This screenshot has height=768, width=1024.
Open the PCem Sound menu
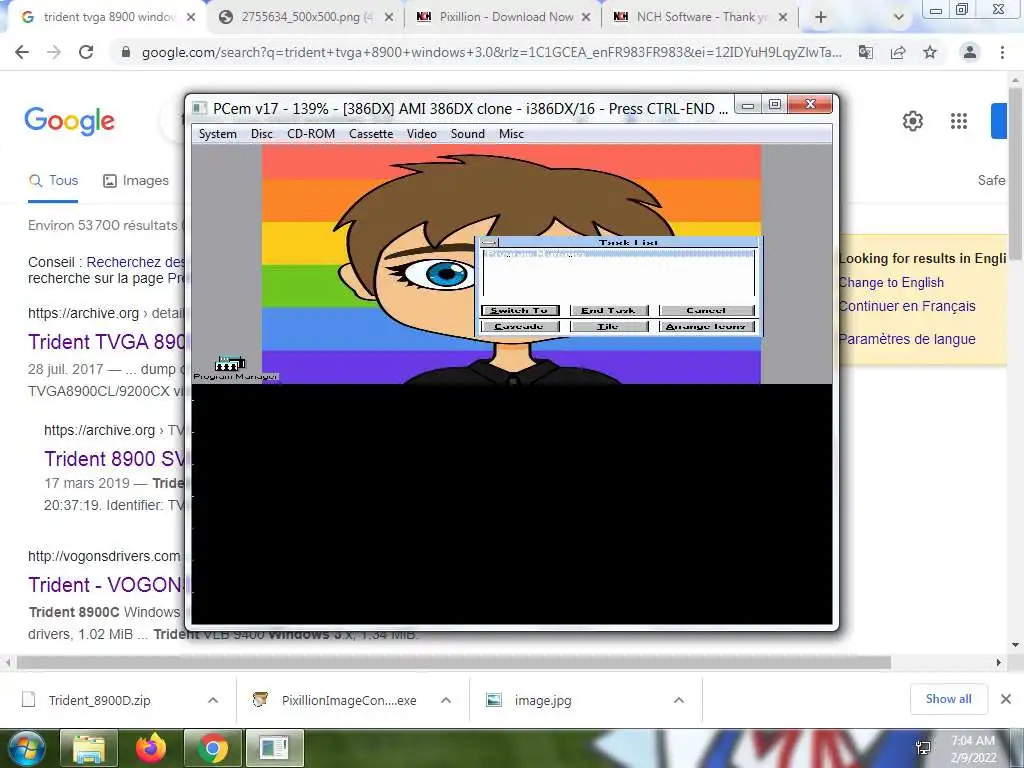pyautogui.click(x=468, y=134)
